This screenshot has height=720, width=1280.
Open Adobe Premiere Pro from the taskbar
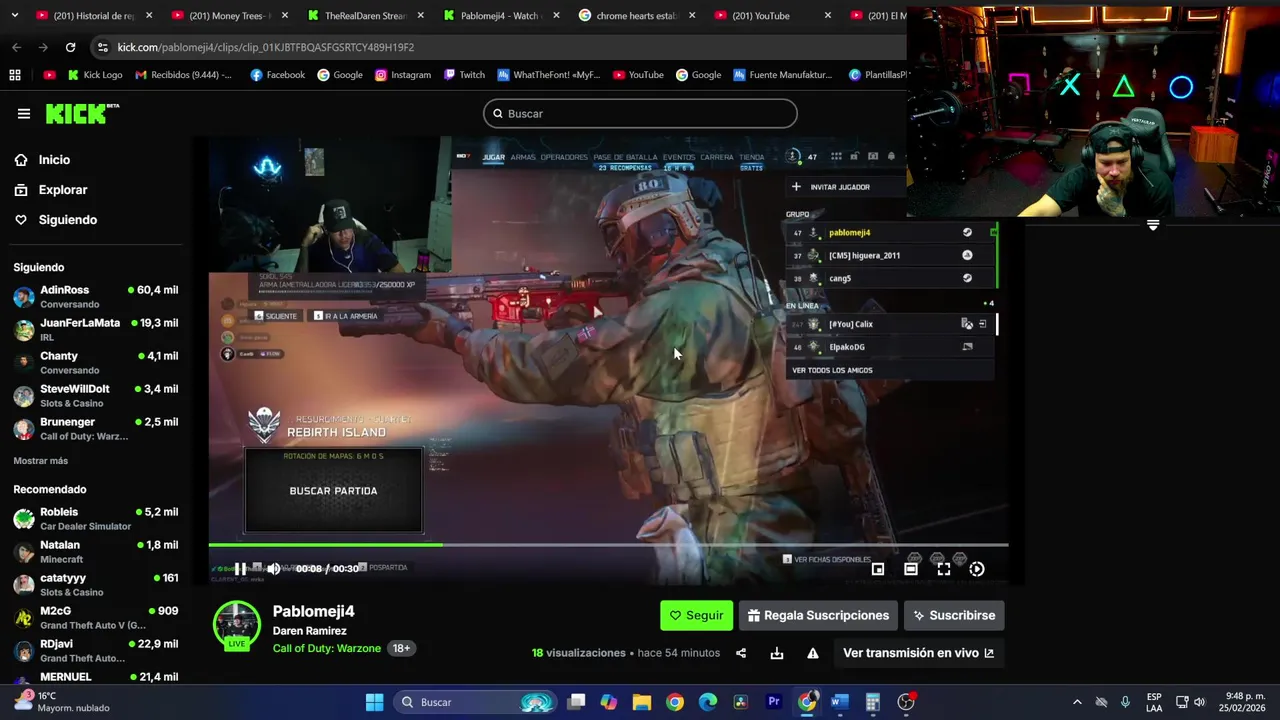point(773,702)
